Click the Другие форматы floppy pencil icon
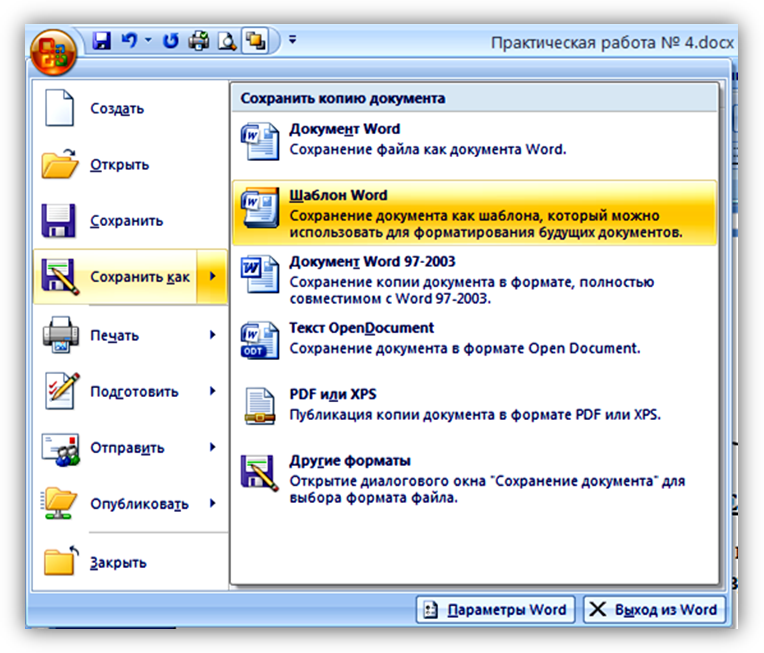The height and width of the screenshot is (653, 764). click(x=260, y=473)
